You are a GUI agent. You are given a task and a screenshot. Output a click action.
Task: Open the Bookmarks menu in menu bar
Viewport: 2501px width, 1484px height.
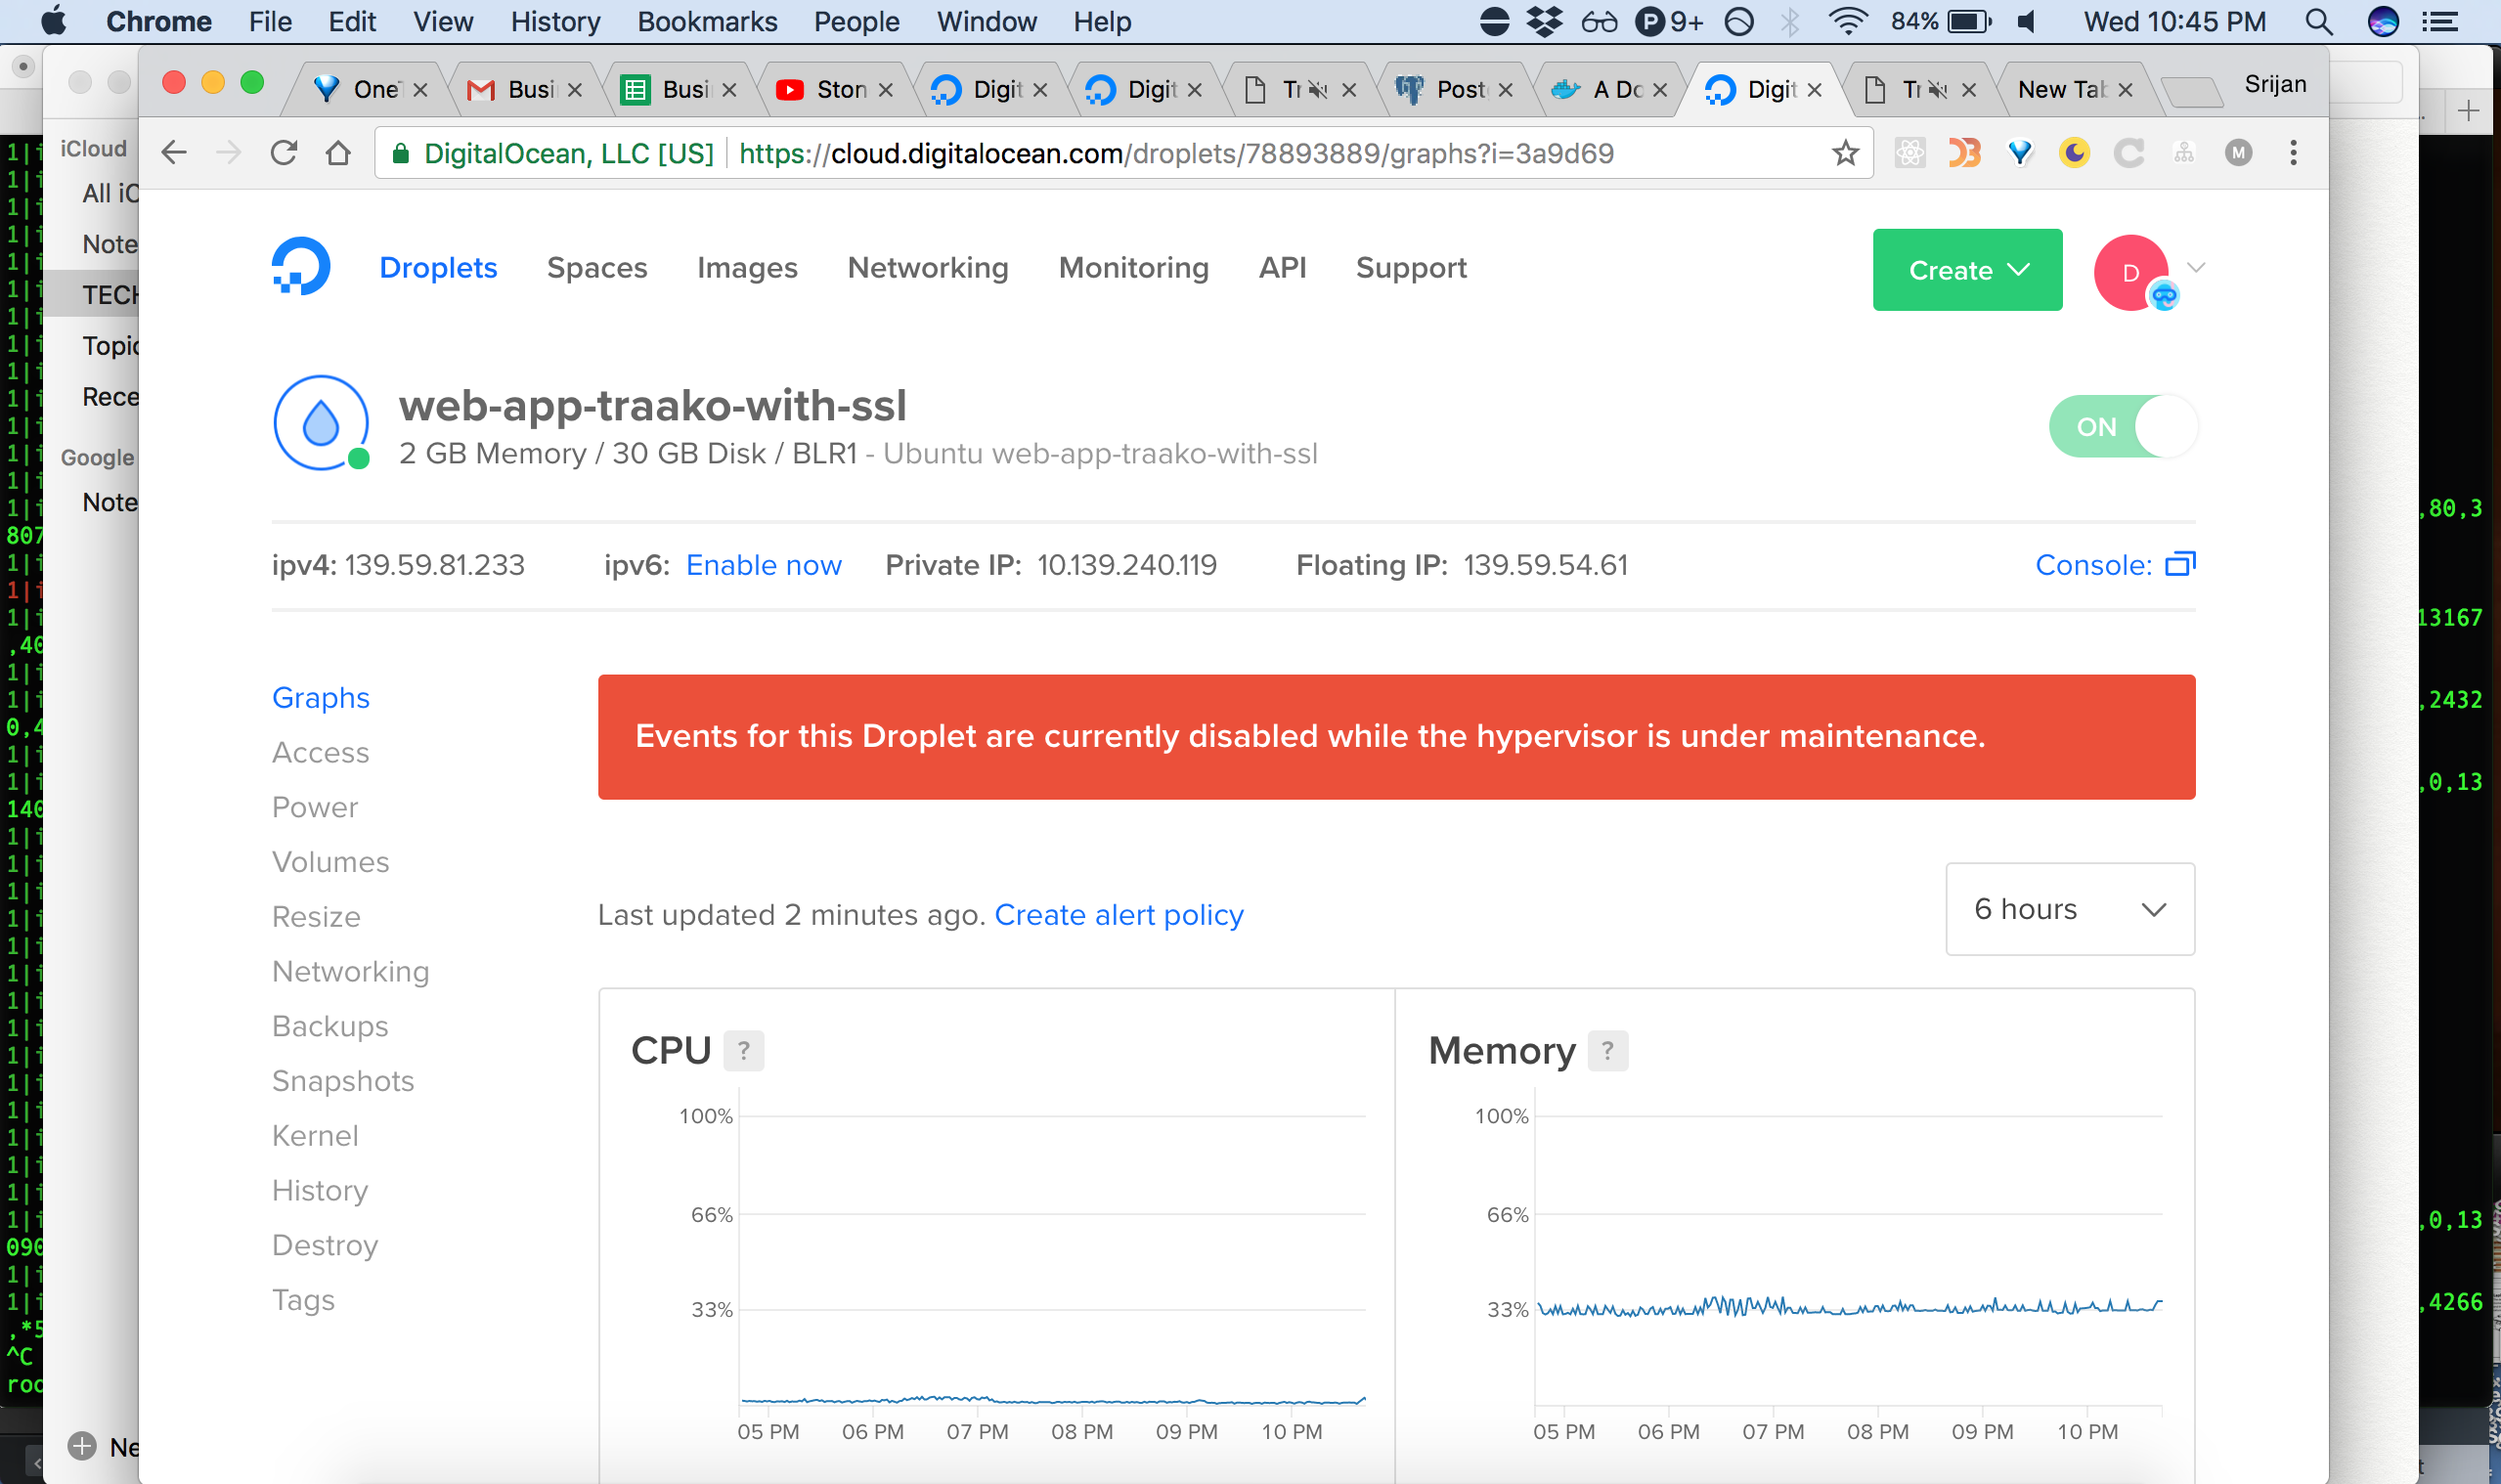click(707, 21)
